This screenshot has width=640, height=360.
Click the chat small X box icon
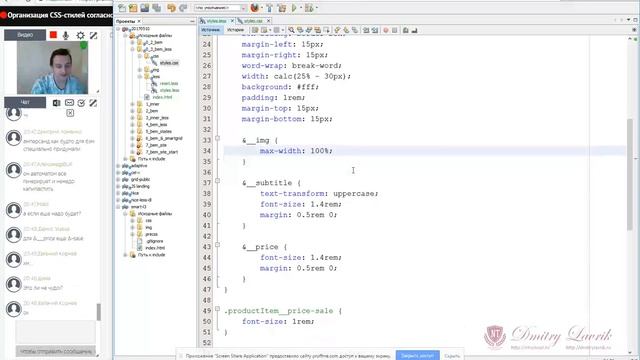[70, 113]
